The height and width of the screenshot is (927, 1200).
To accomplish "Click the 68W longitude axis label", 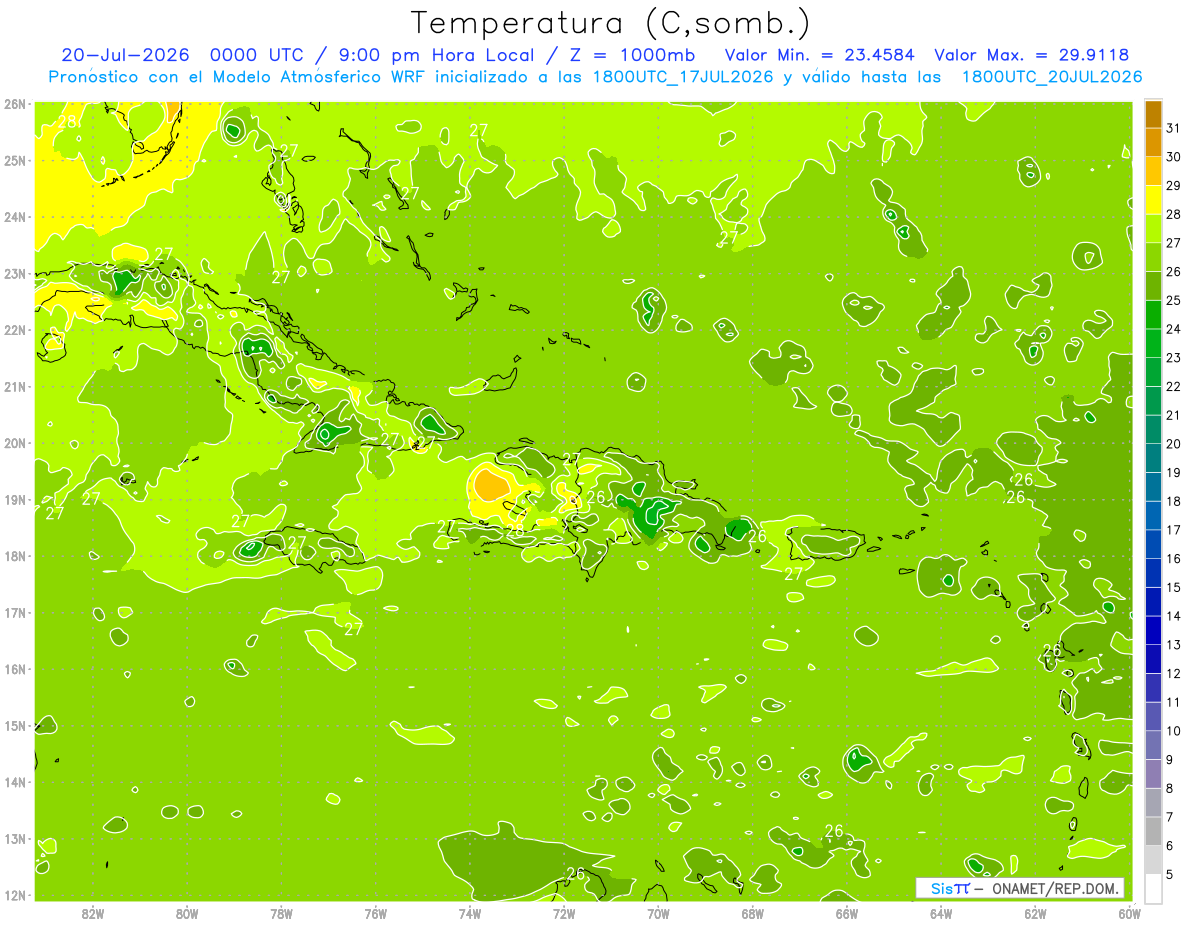I will coord(753,913).
